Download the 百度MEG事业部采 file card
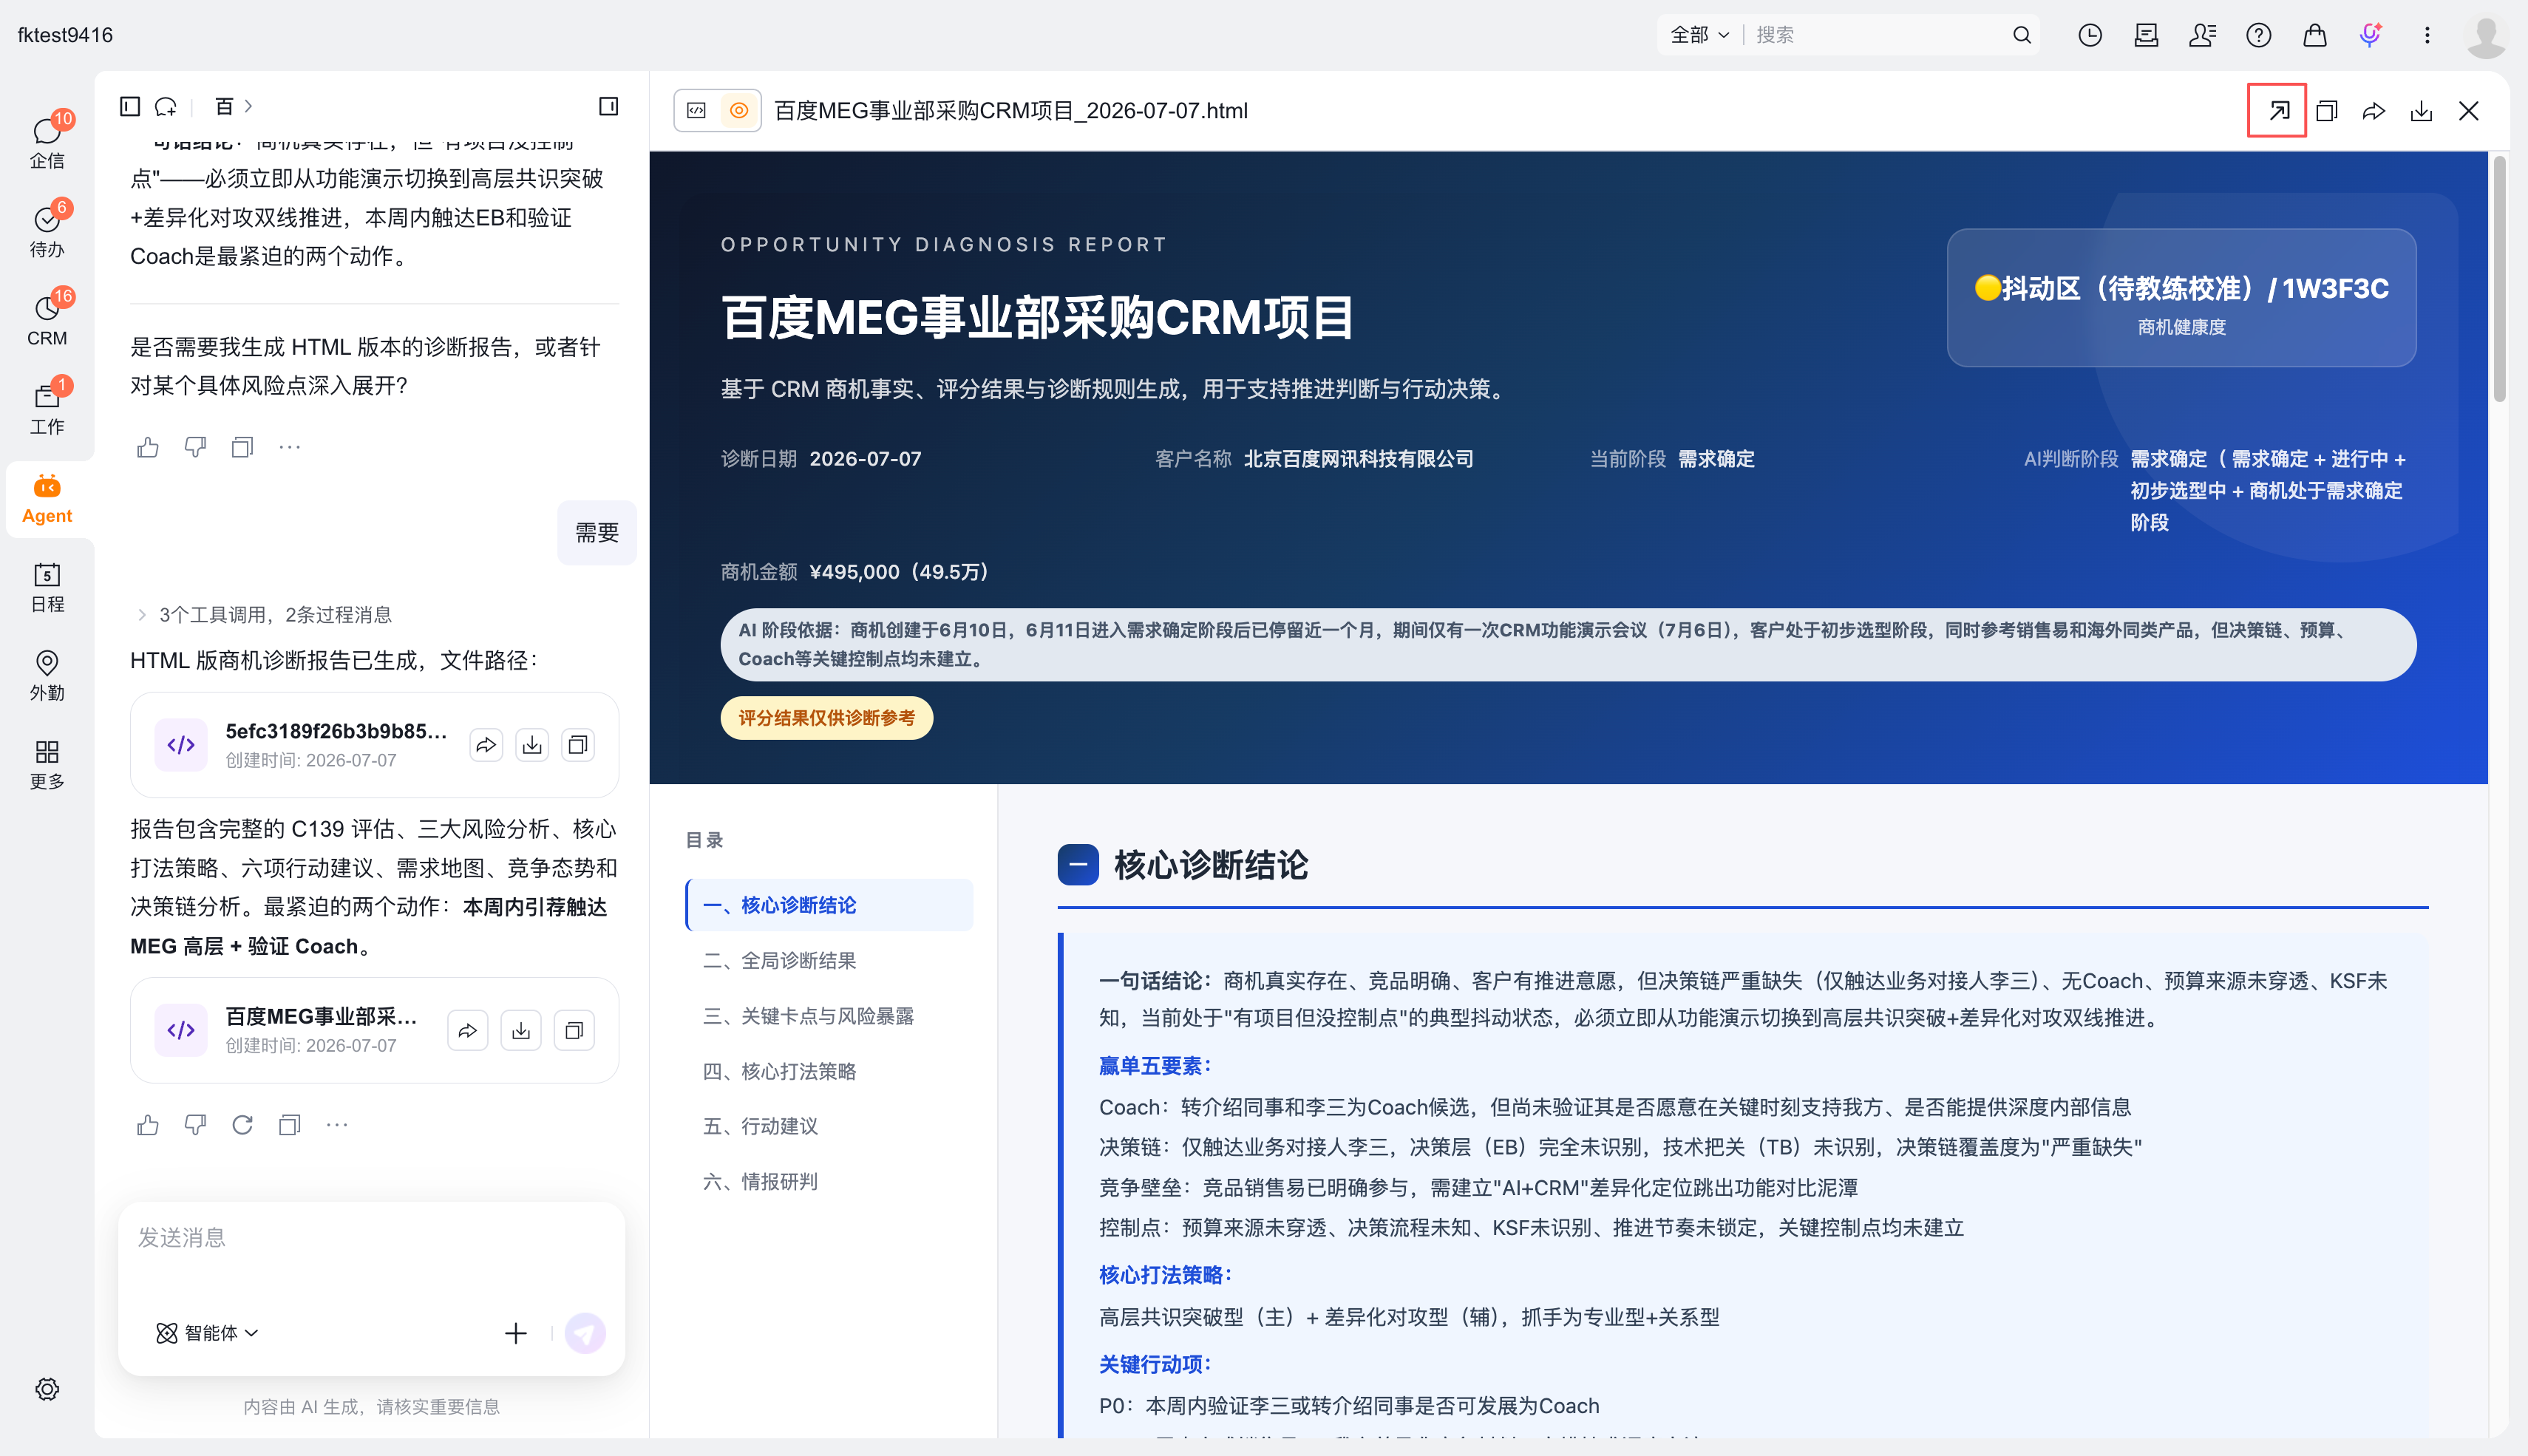 coord(521,1030)
